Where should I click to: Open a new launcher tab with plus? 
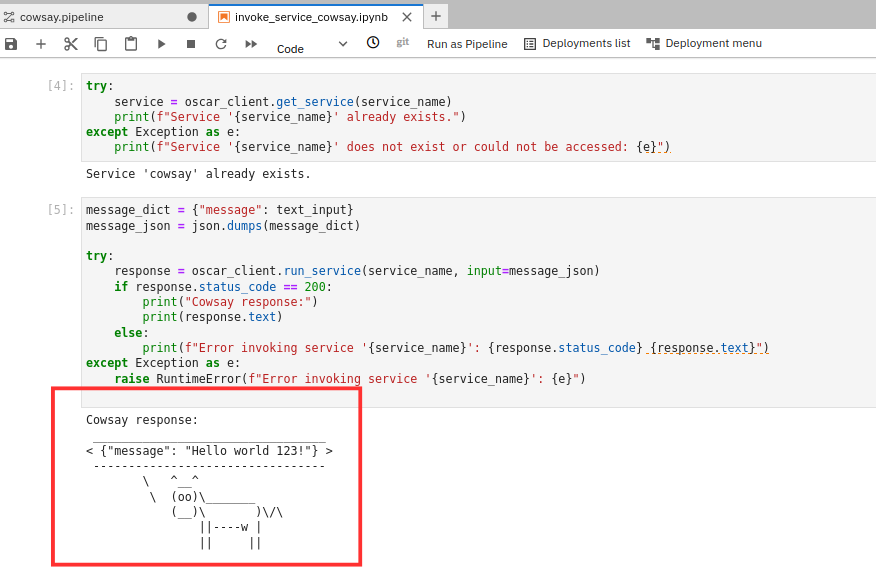436,16
